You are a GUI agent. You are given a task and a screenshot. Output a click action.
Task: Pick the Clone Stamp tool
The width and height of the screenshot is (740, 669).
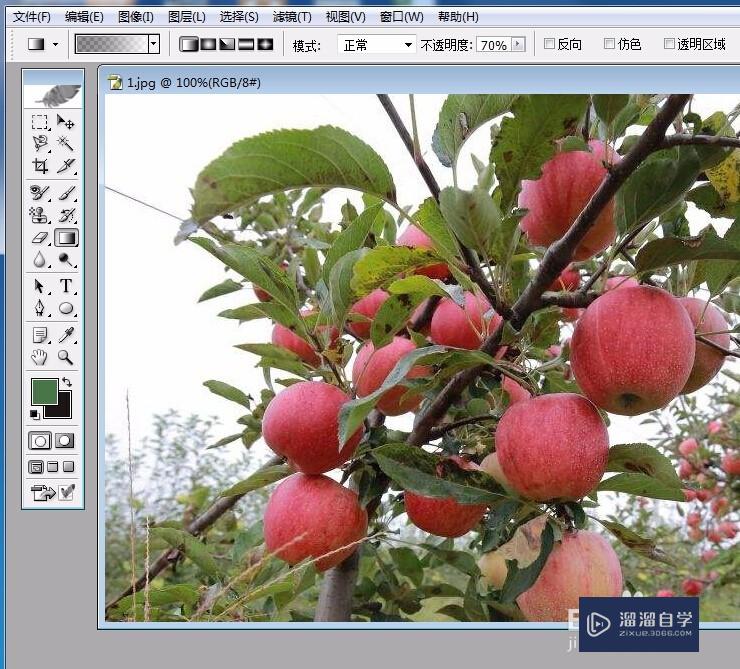pos(40,215)
